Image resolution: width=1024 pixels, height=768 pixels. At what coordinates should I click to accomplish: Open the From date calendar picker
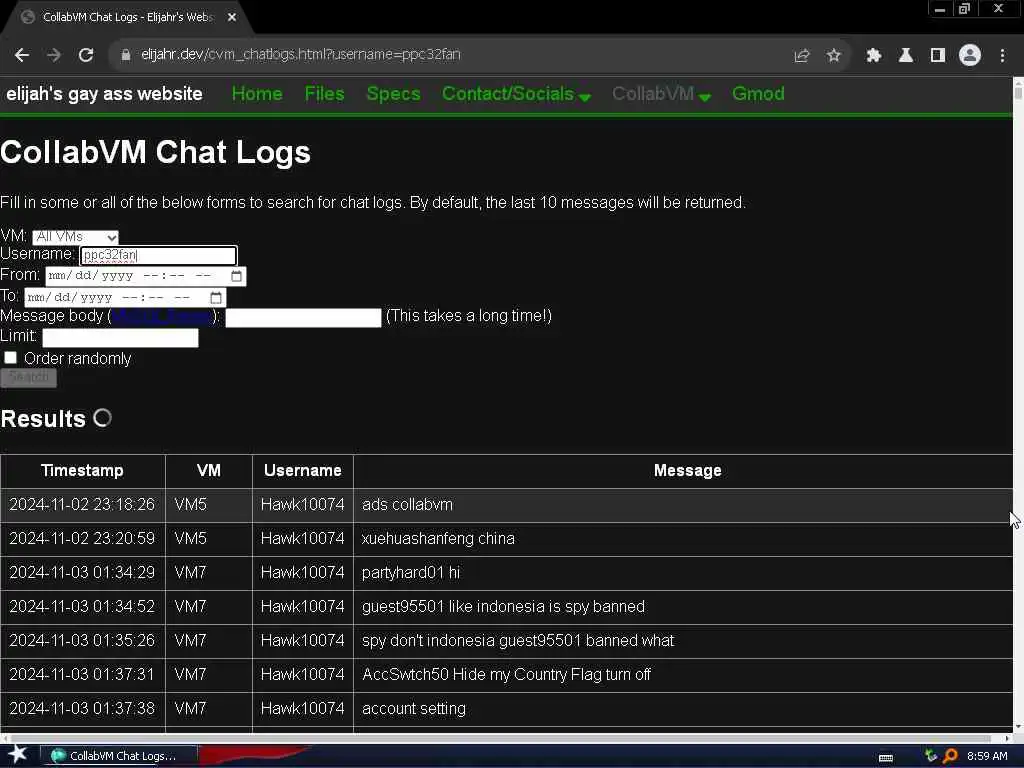pos(236,276)
